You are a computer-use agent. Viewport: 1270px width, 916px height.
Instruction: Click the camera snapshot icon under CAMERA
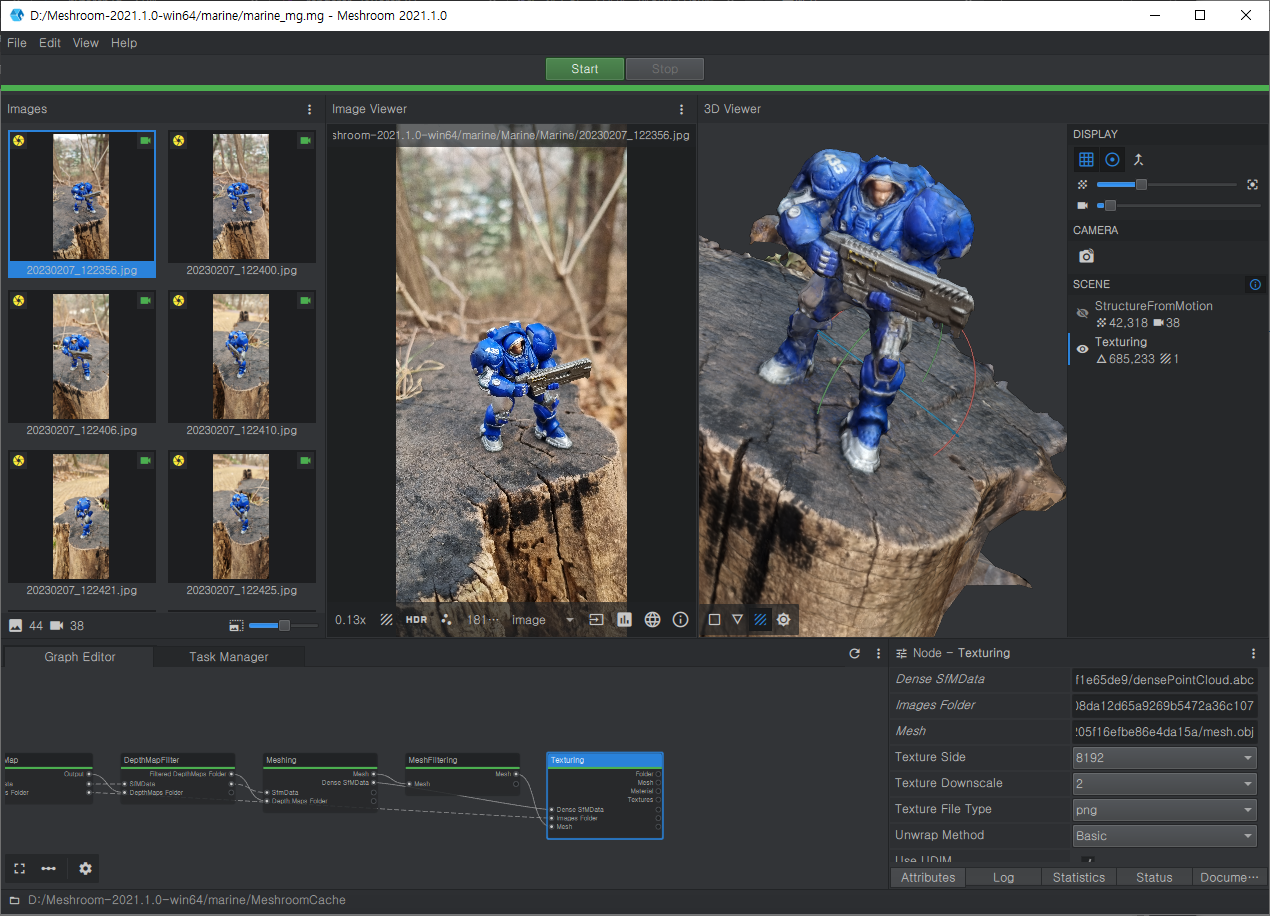[x=1086, y=256]
